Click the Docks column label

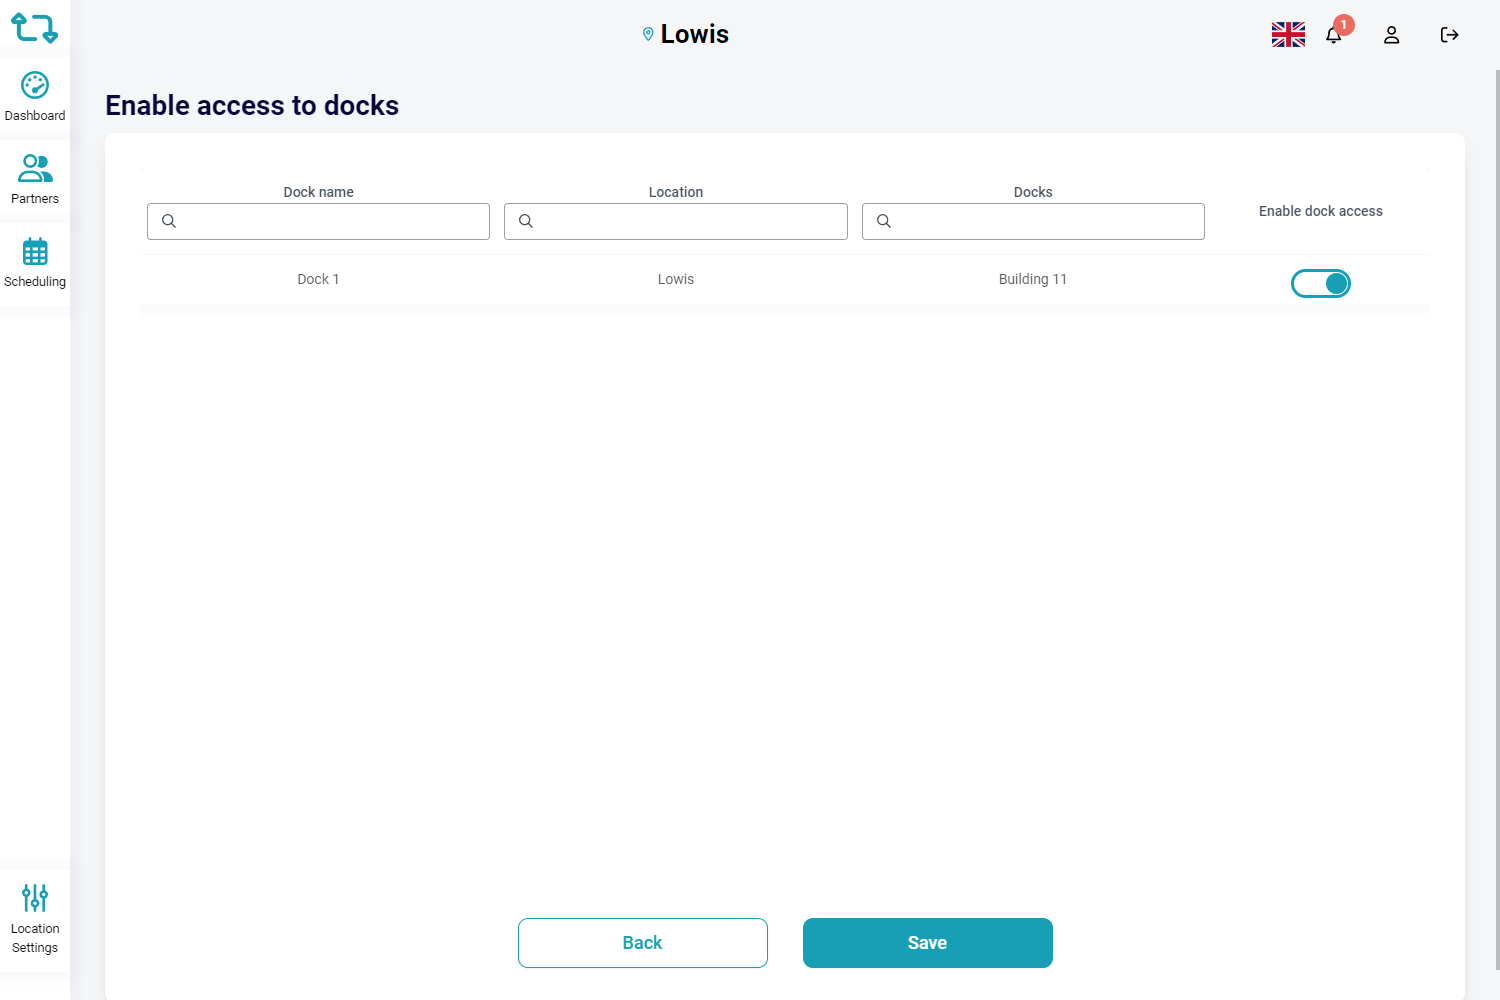point(1033,192)
